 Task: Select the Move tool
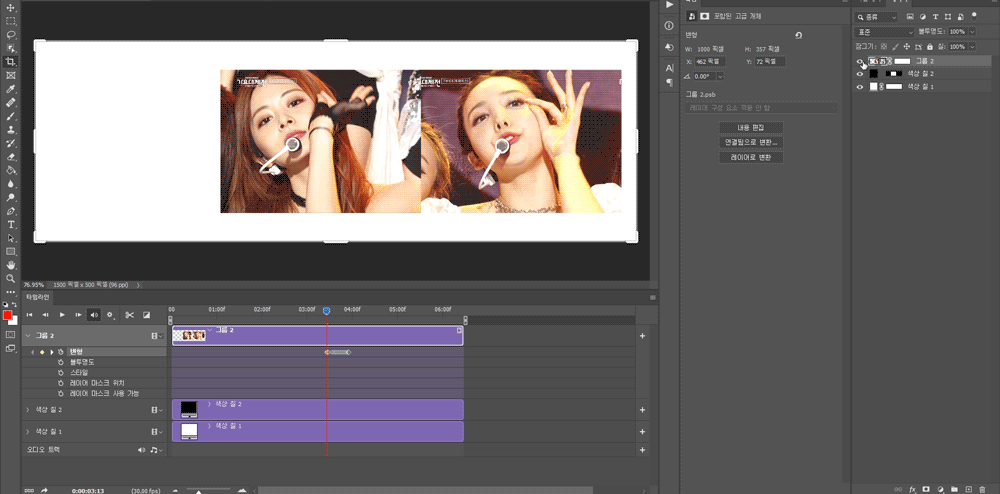(x=11, y=8)
